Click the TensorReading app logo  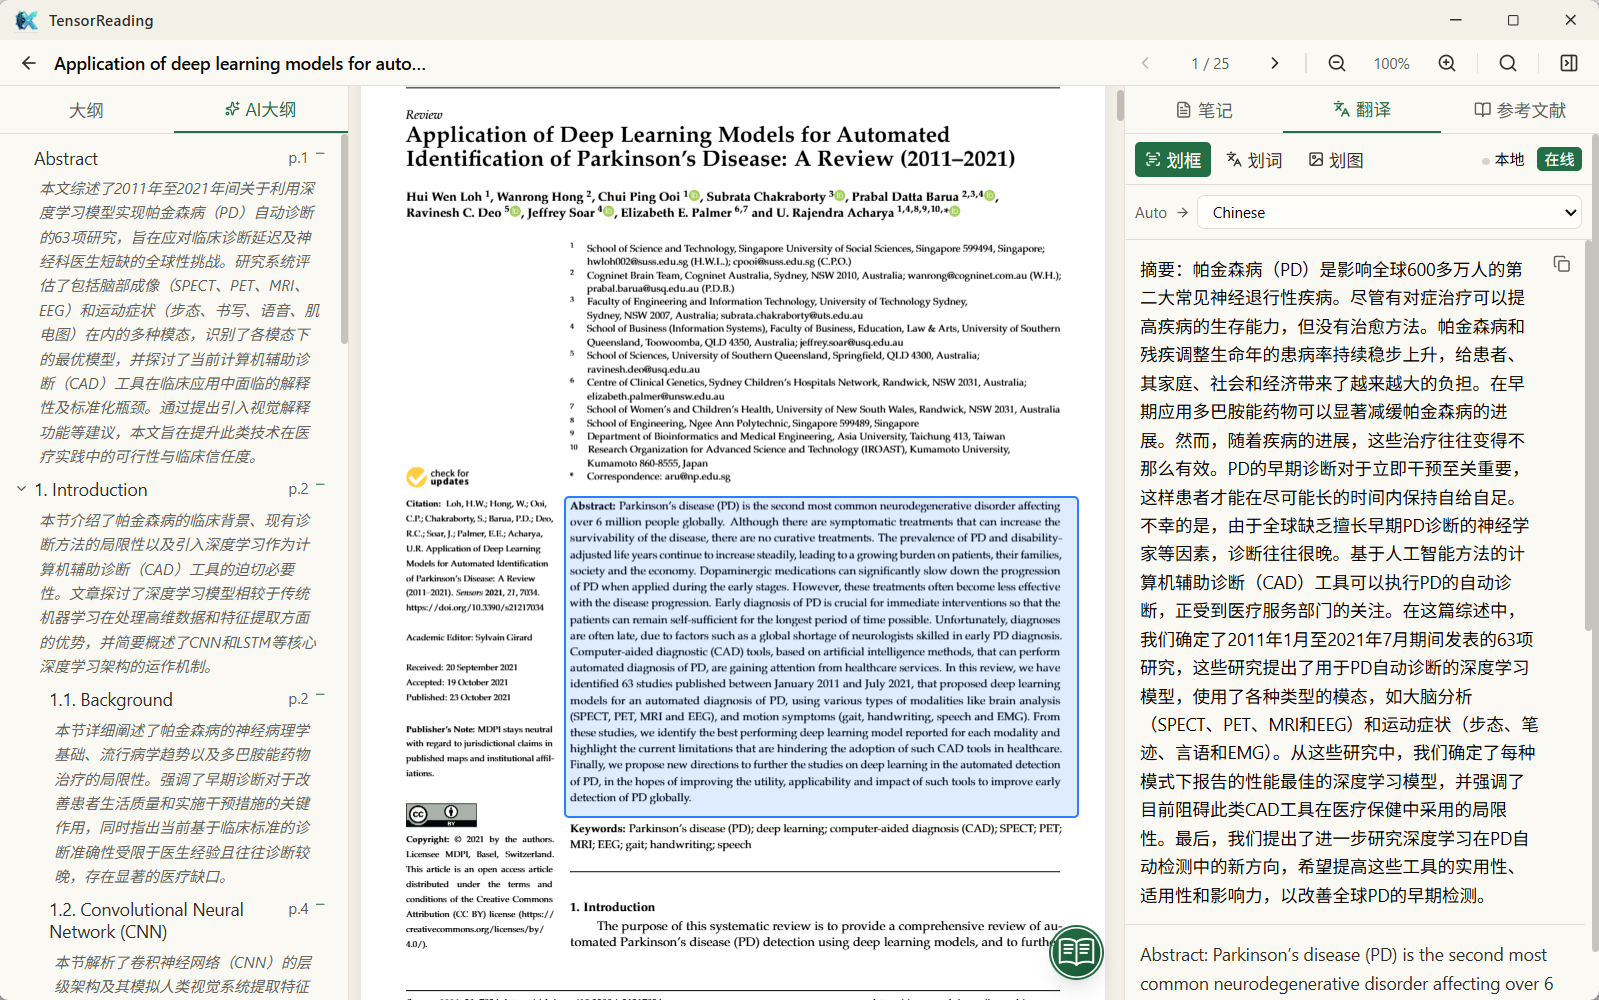pyautogui.click(x=26, y=20)
